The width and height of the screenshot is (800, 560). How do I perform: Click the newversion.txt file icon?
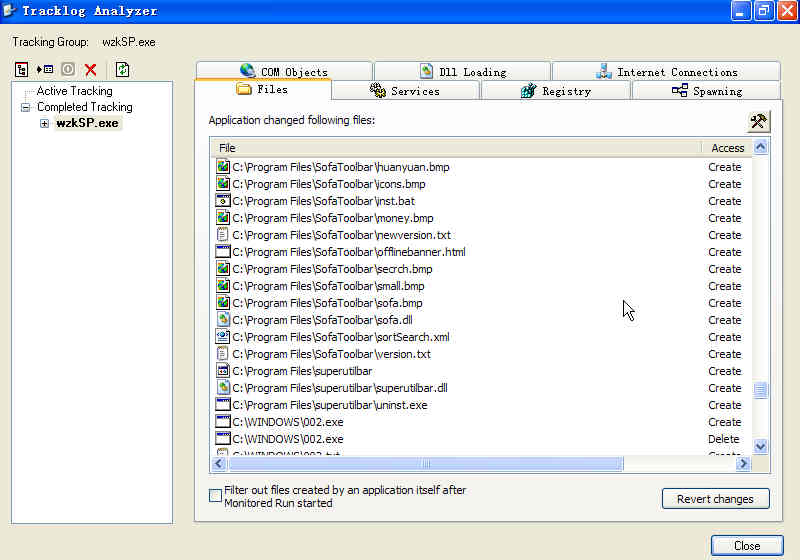point(223,235)
